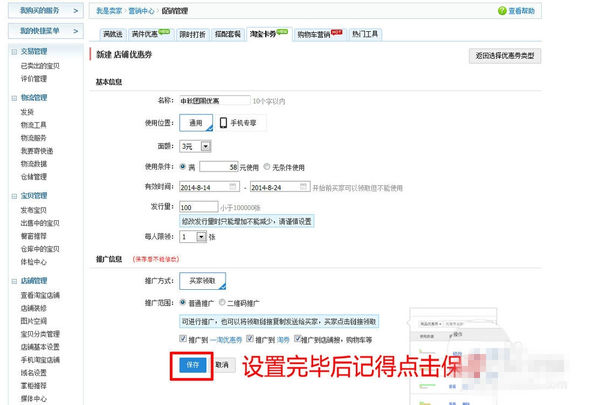Select the mobile phone icon for 手机专享
This screenshot has width=600, height=405.
coord(222,124)
